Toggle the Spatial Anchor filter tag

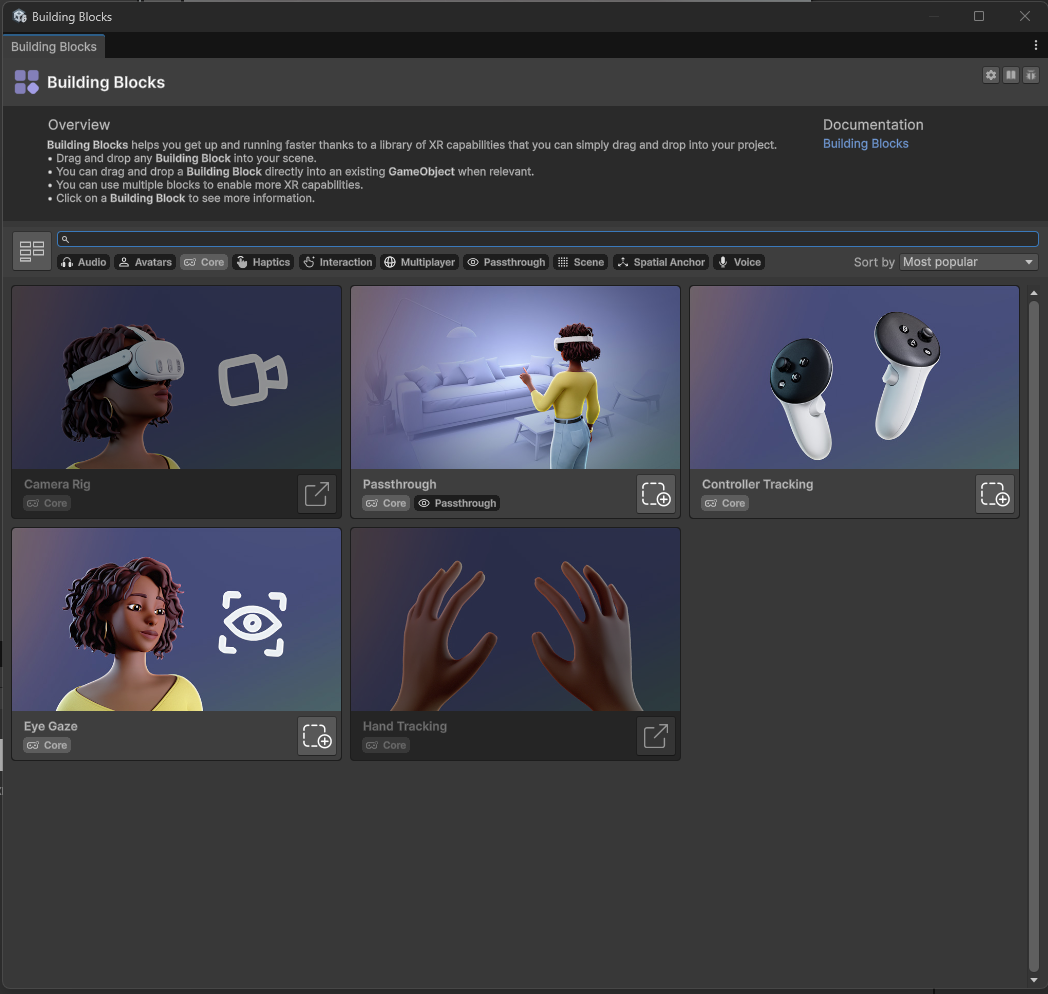coord(661,262)
